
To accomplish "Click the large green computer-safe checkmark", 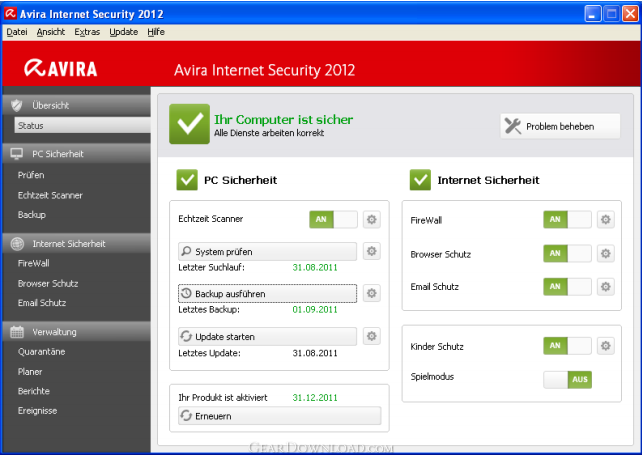I will point(189,124).
